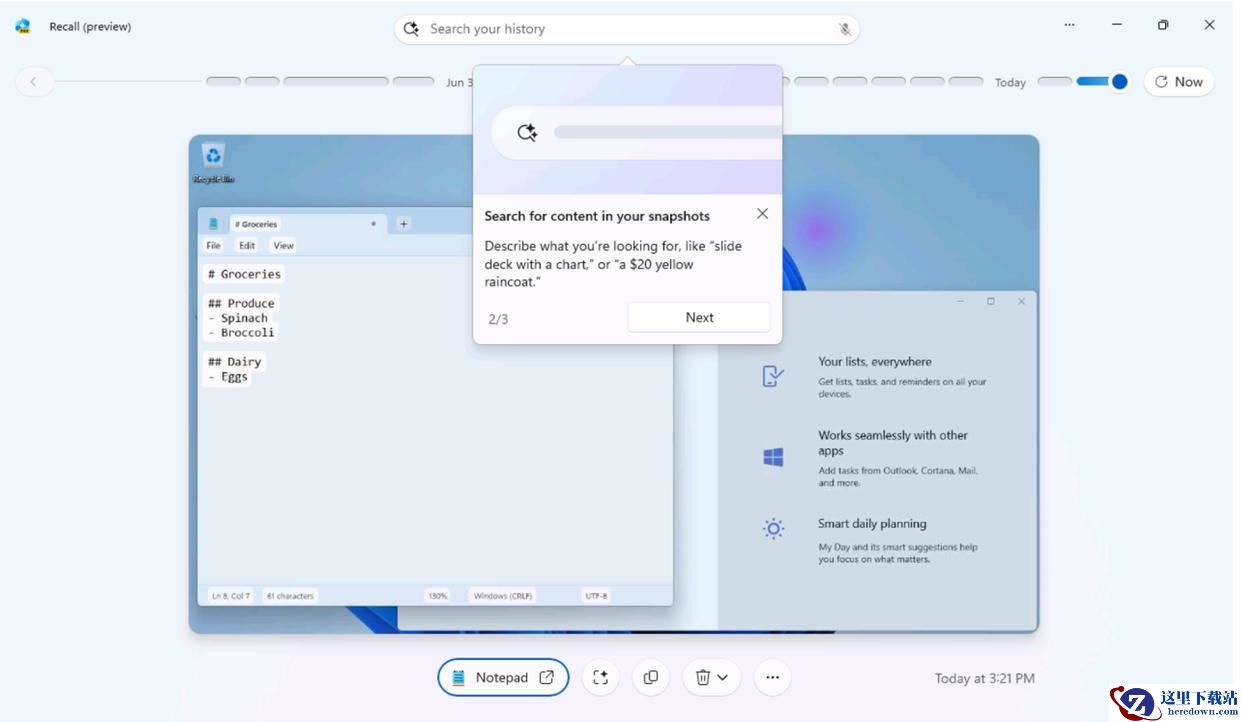Viewport: 1242px width, 722px height.
Task: Click 'Ln 8, Col 7' in Notepad status bar
Action: coord(230,596)
